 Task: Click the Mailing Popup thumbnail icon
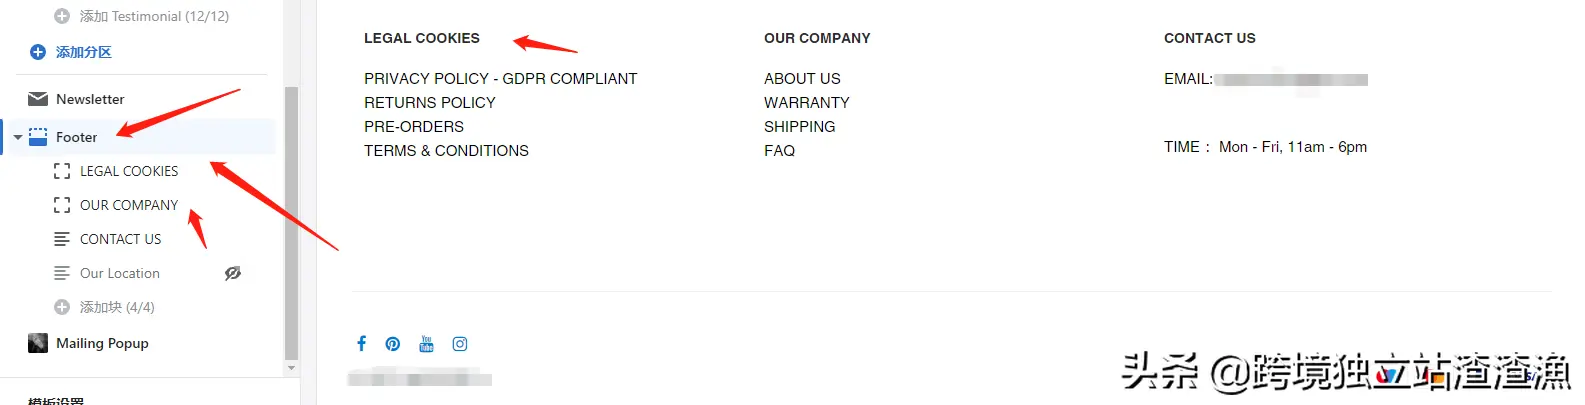(x=38, y=343)
